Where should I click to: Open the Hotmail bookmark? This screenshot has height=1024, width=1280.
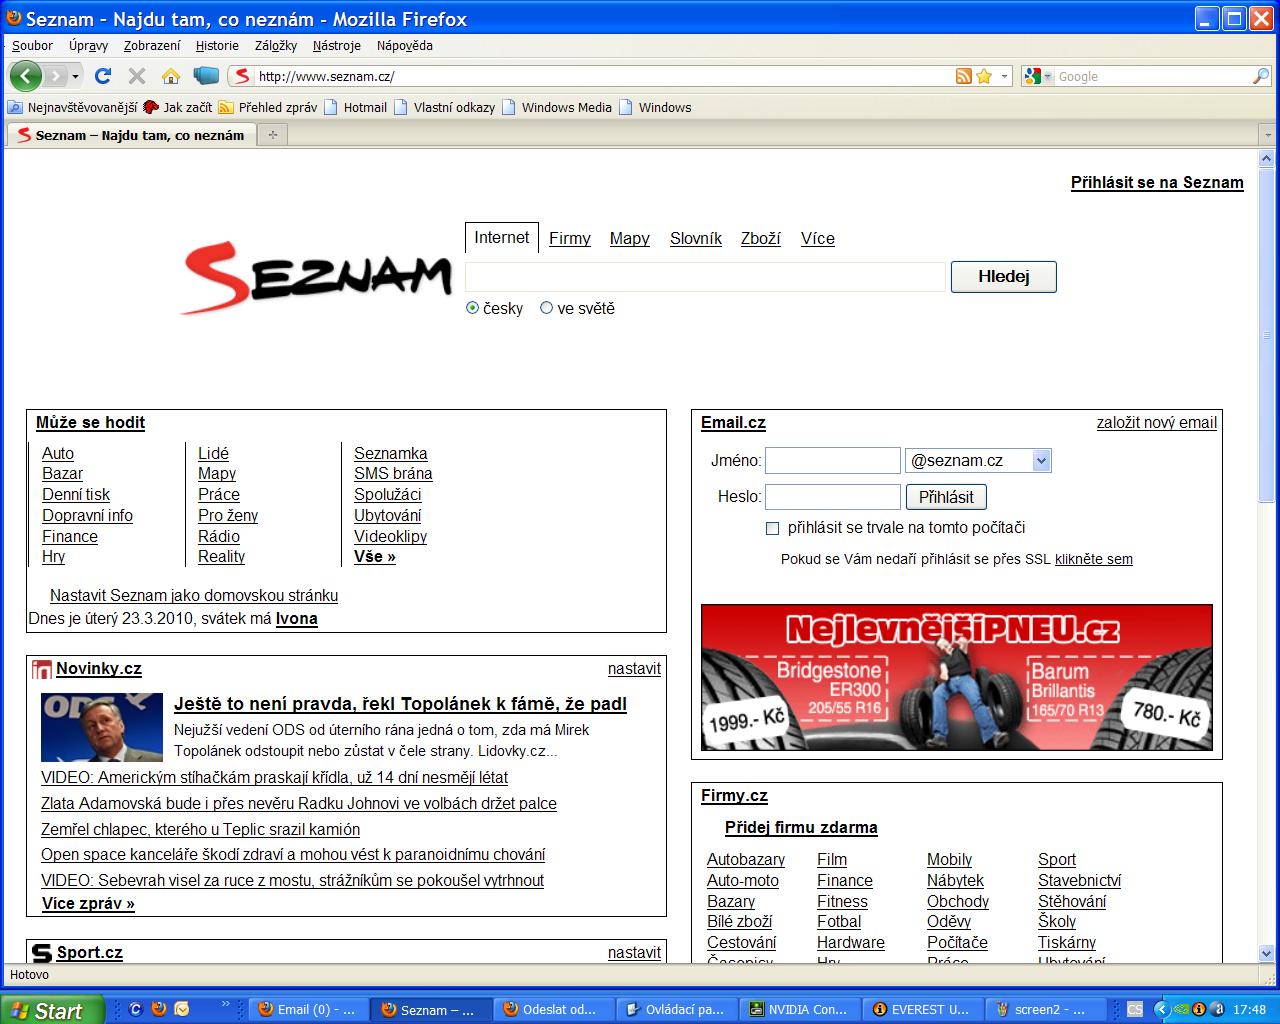pyautogui.click(x=355, y=107)
